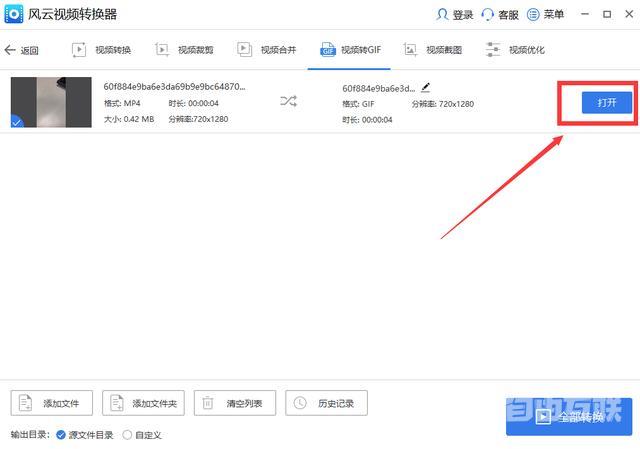Screen dimensions: 640x449
Task: Select the 源文件目录 radio option
Action: (x=85, y=435)
